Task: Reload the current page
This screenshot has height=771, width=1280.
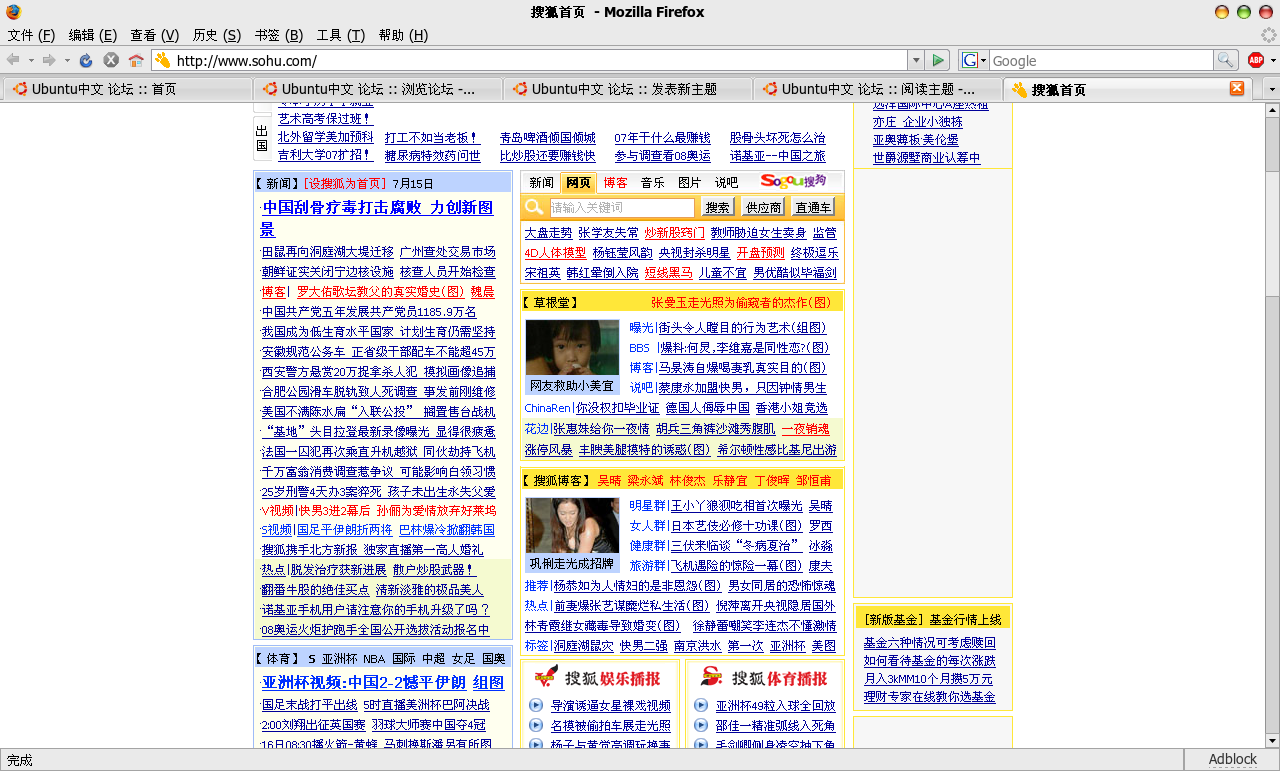Action: [86, 61]
